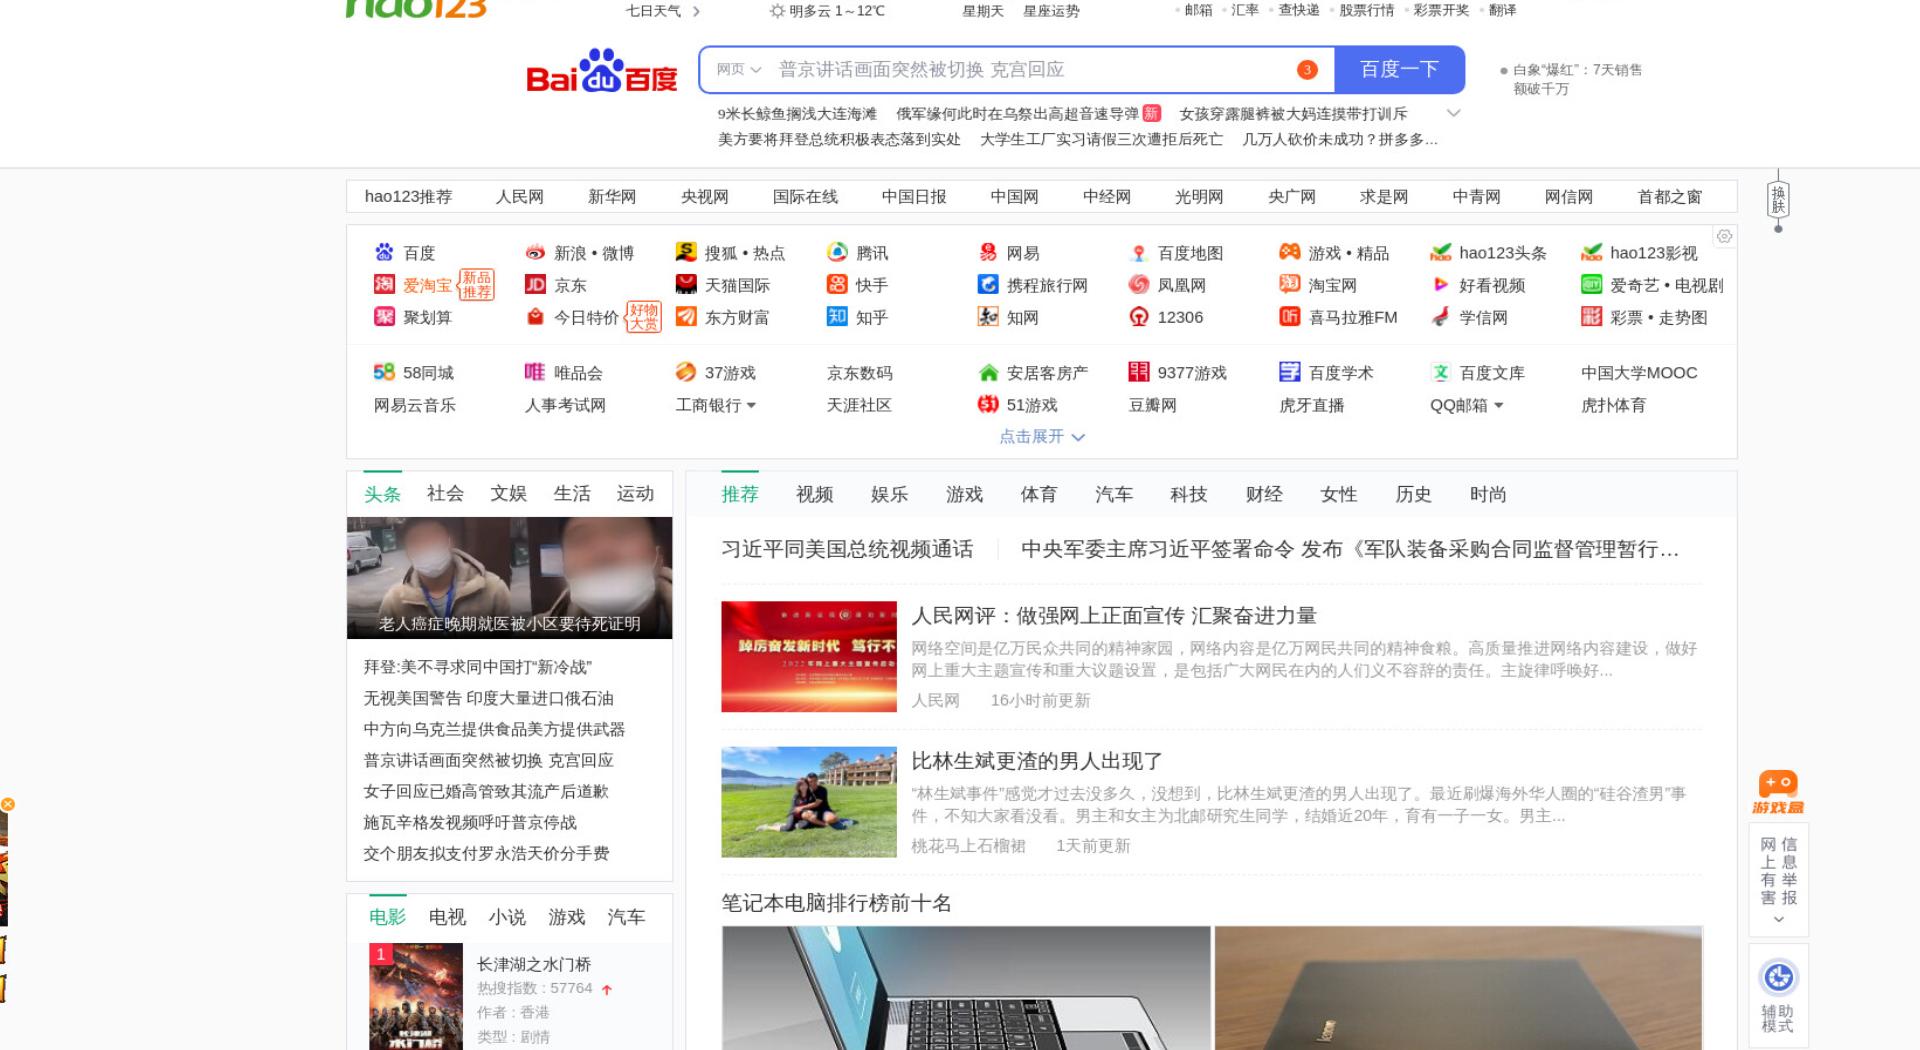Open article 比林生斌更渣的男人出现了
1920x1050 pixels.
point(1037,761)
